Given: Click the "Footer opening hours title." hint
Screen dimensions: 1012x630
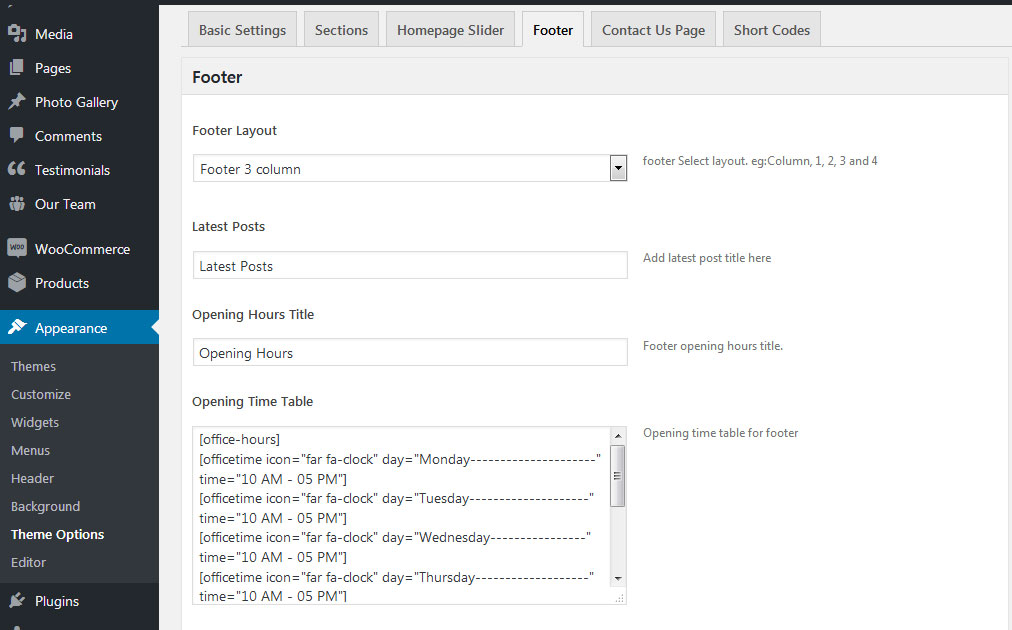Looking at the screenshot, I should (713, 346).
